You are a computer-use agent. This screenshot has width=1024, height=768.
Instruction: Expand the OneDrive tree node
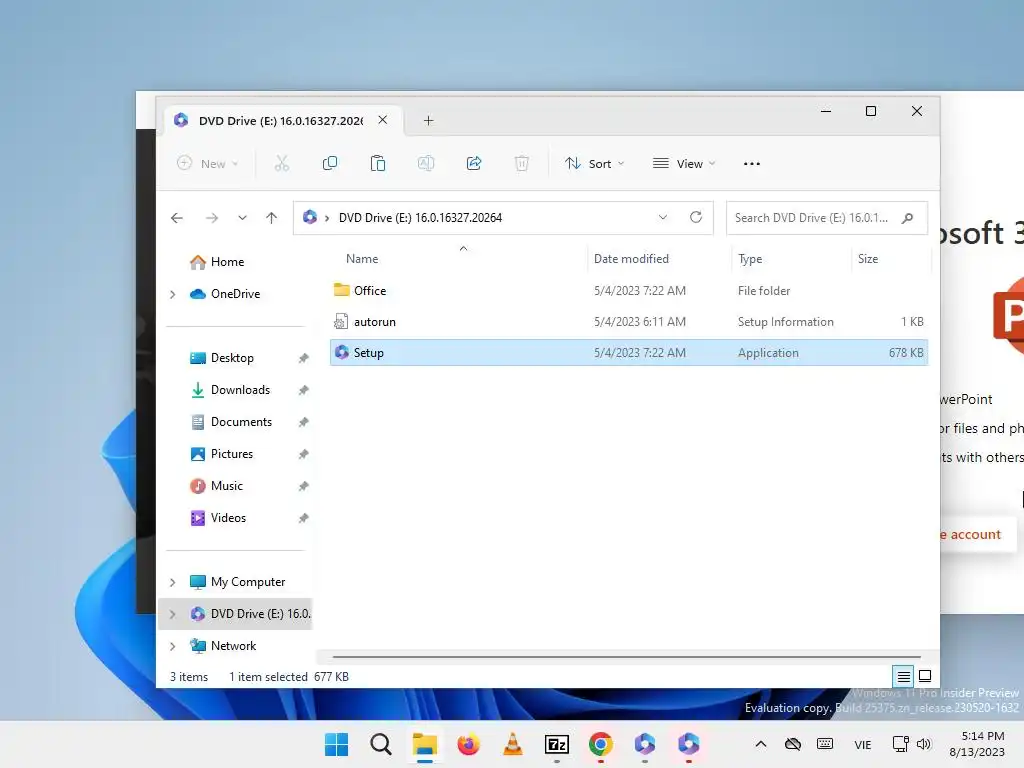(x=172, y=295)
